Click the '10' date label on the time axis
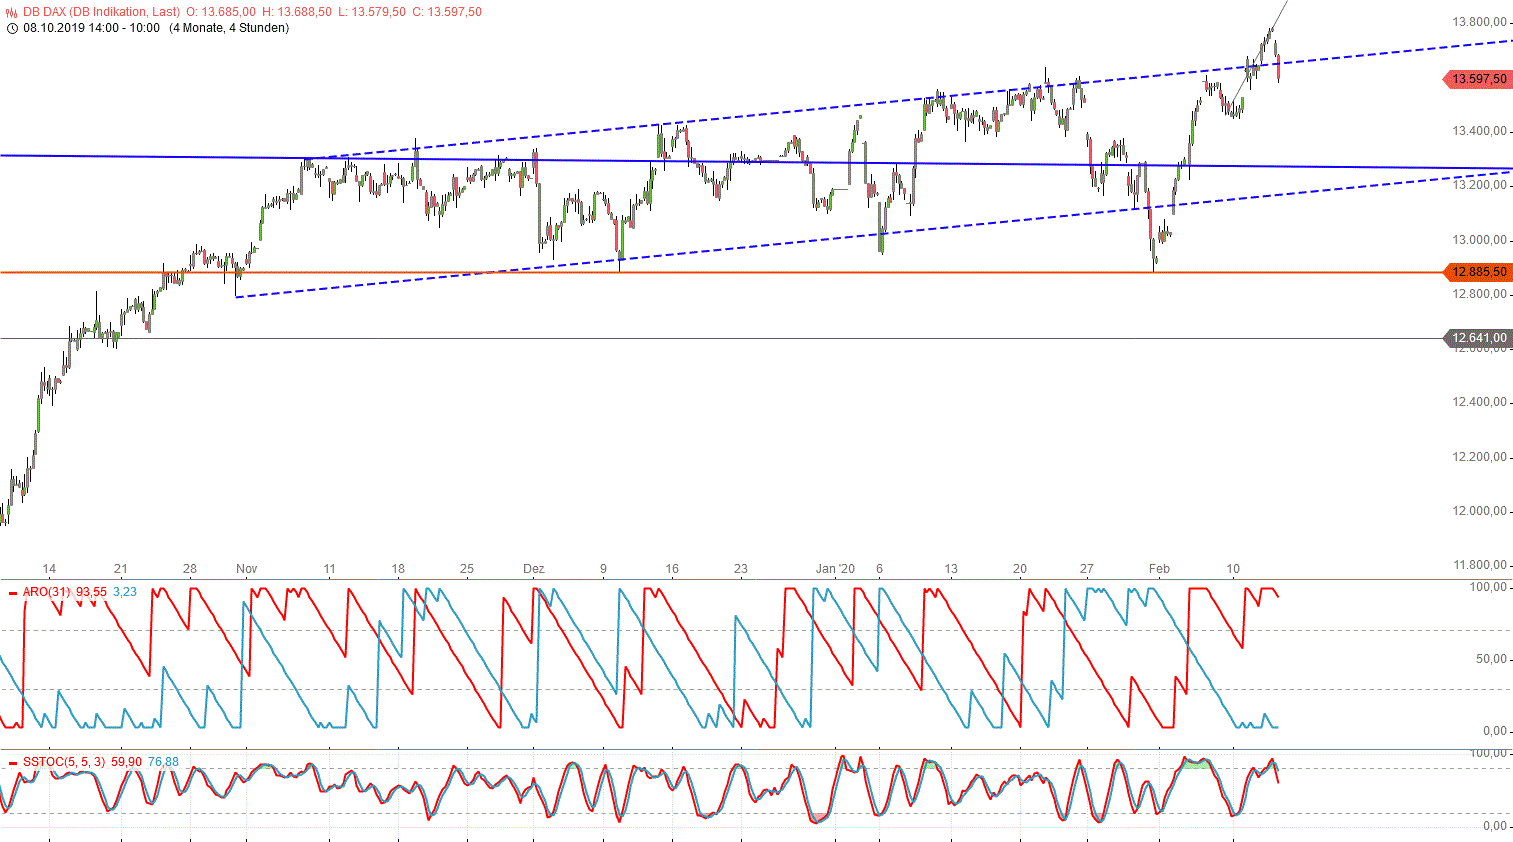1513x842 pixels. click(x=1233, y=569)
